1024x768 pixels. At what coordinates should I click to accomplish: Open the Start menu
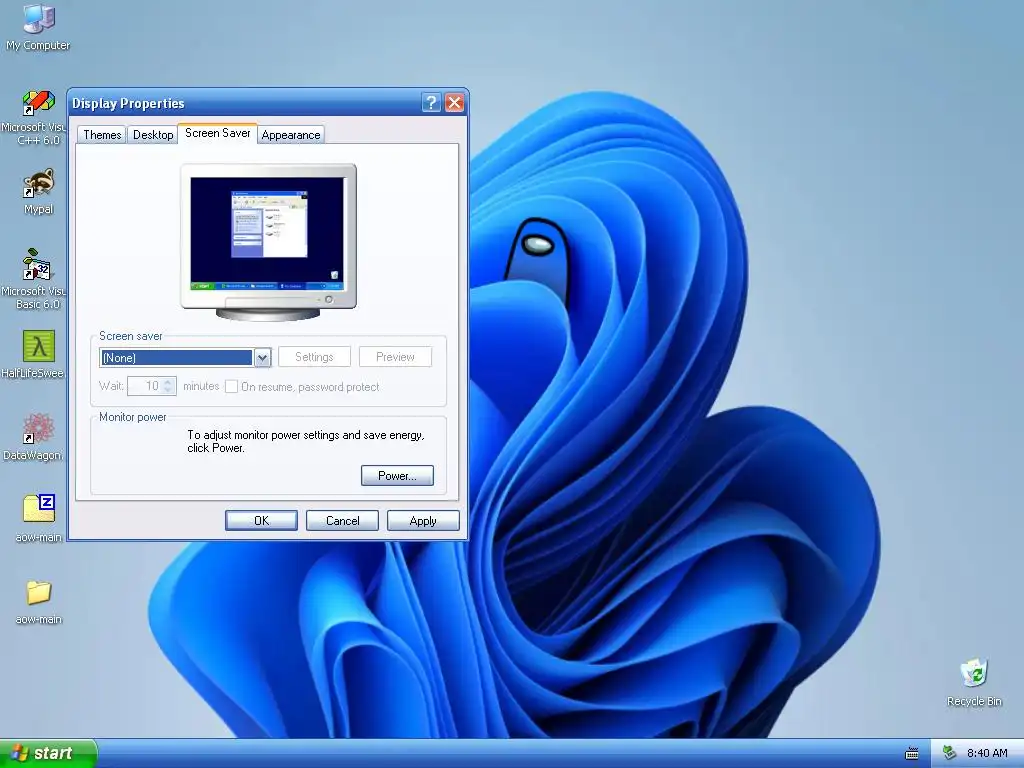pyautogui.click(x=48, y=753)
